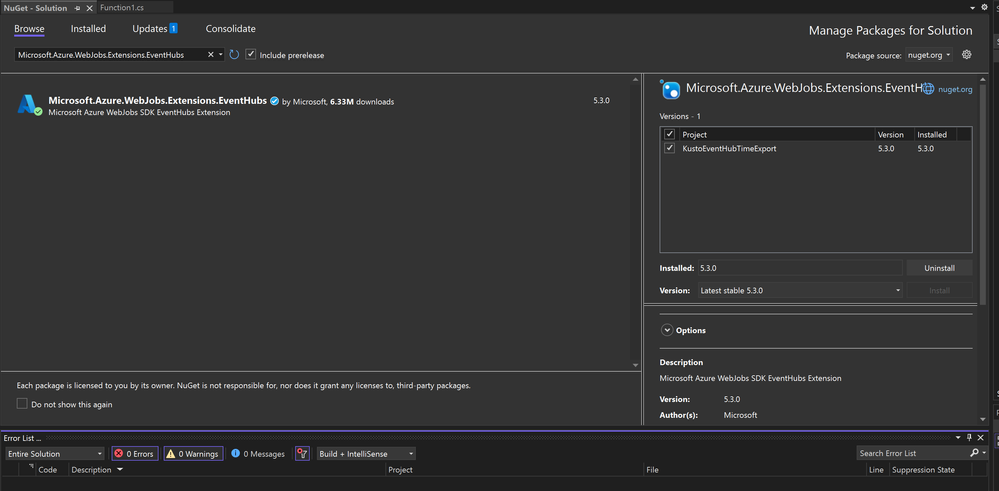Image resolution: width=999 pixels, height=491 pixels.
Task: Click the 6.33M downloads text
Action: 362,101
